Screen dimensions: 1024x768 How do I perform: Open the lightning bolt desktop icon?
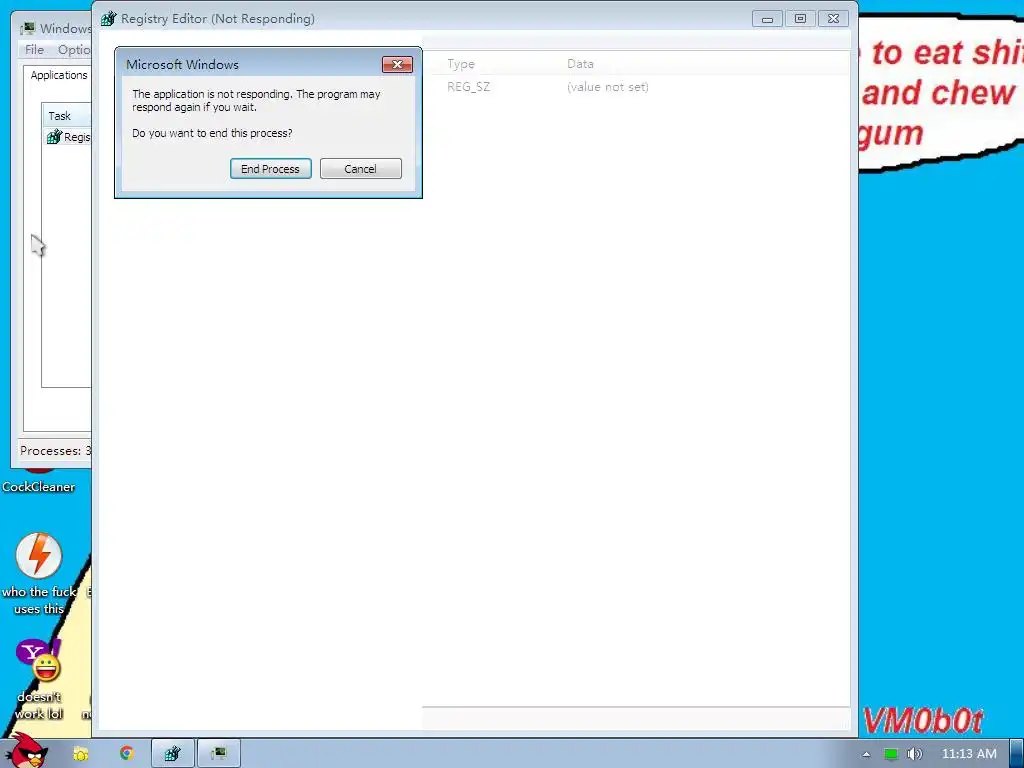39,556
